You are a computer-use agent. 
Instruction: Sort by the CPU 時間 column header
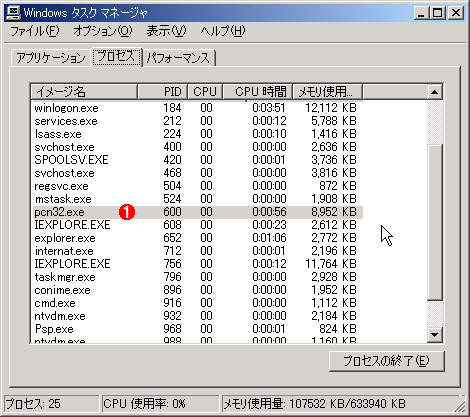coord(258,92)
